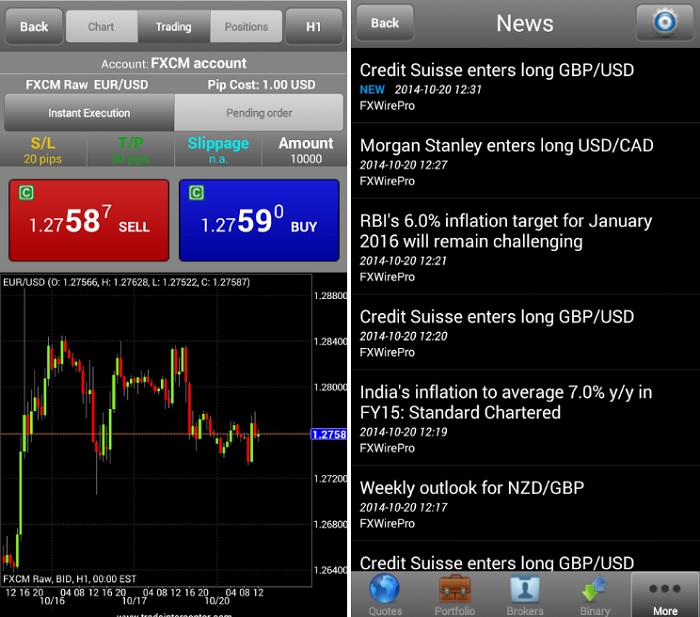Select Pending order mode
The width and height of the screenshot is (700, 617).
tap(259, 113)
